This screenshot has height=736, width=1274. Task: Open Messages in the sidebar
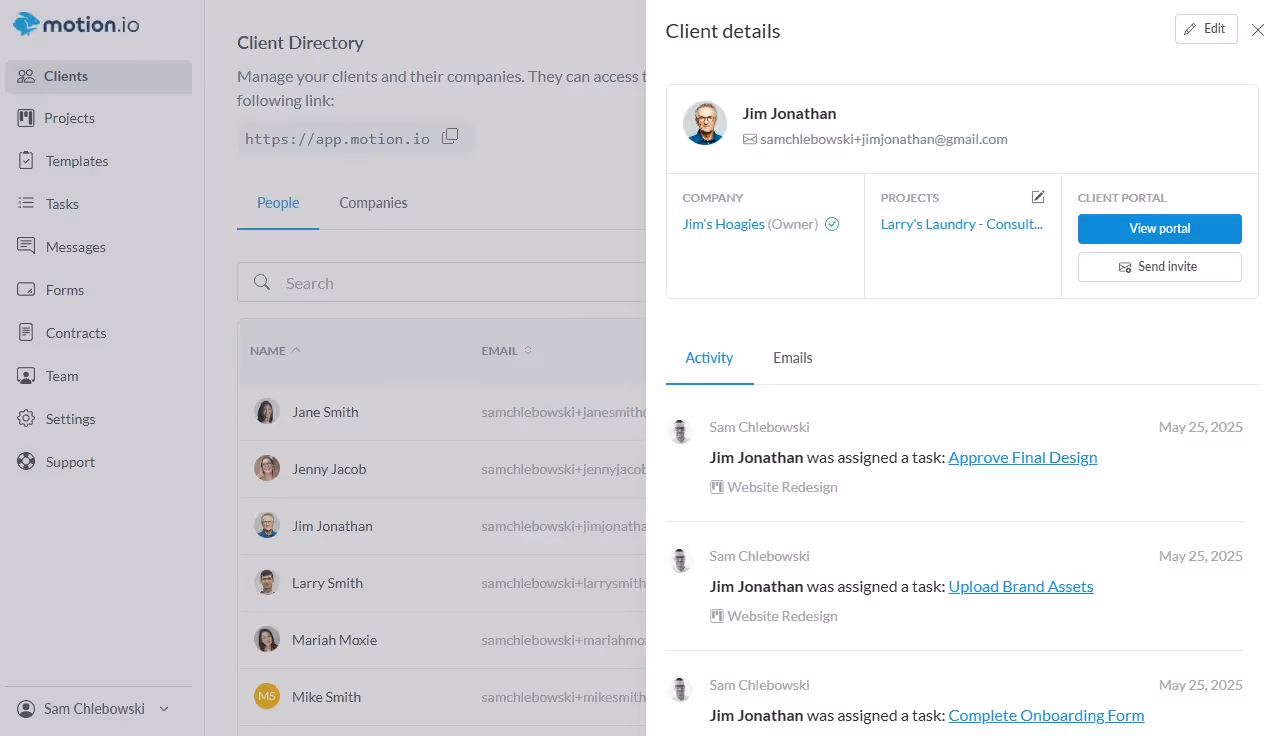[x=98, y=247]
